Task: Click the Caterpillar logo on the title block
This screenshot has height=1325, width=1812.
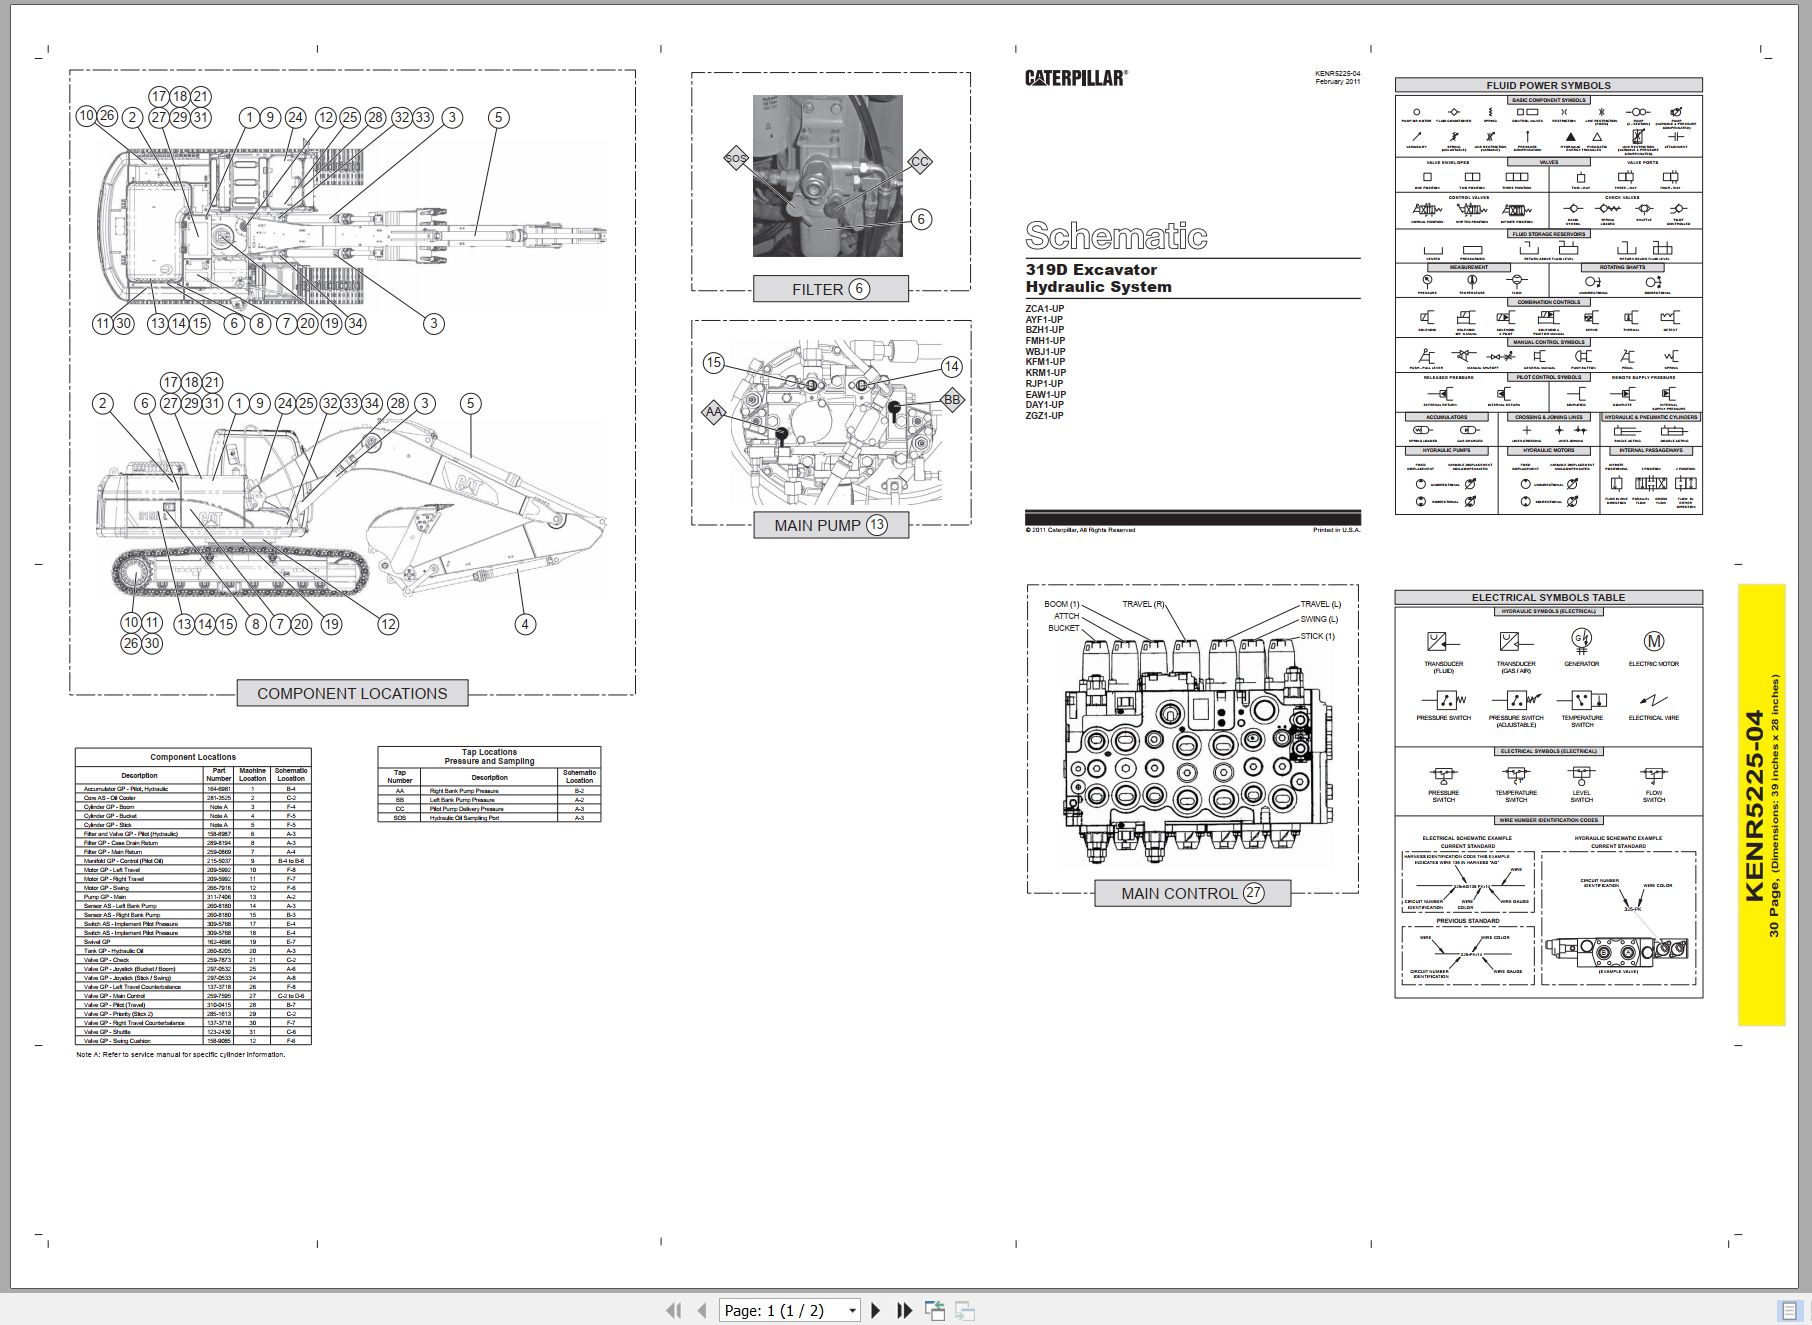Action: tap(1076, 77)
